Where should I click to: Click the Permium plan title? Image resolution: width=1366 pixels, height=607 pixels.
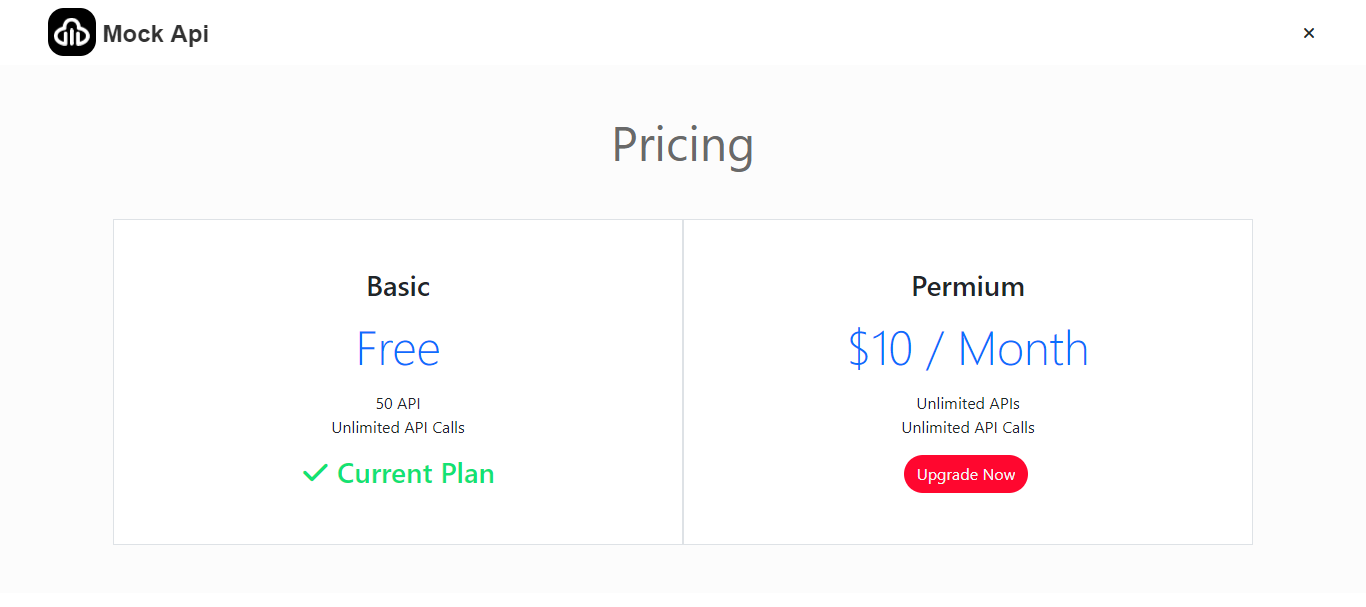pos(968,287)
